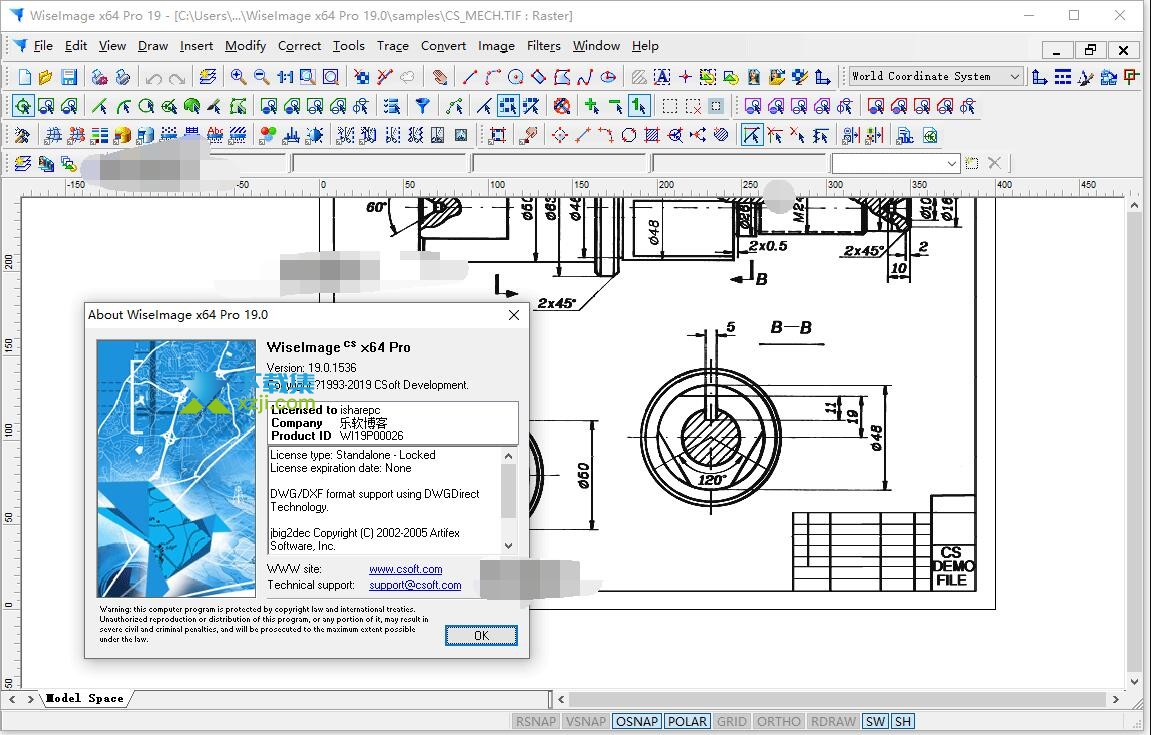Open the Trace menu
This screenshot has height=735, width=1151.
pyautogui.click(x=393, y=46)
